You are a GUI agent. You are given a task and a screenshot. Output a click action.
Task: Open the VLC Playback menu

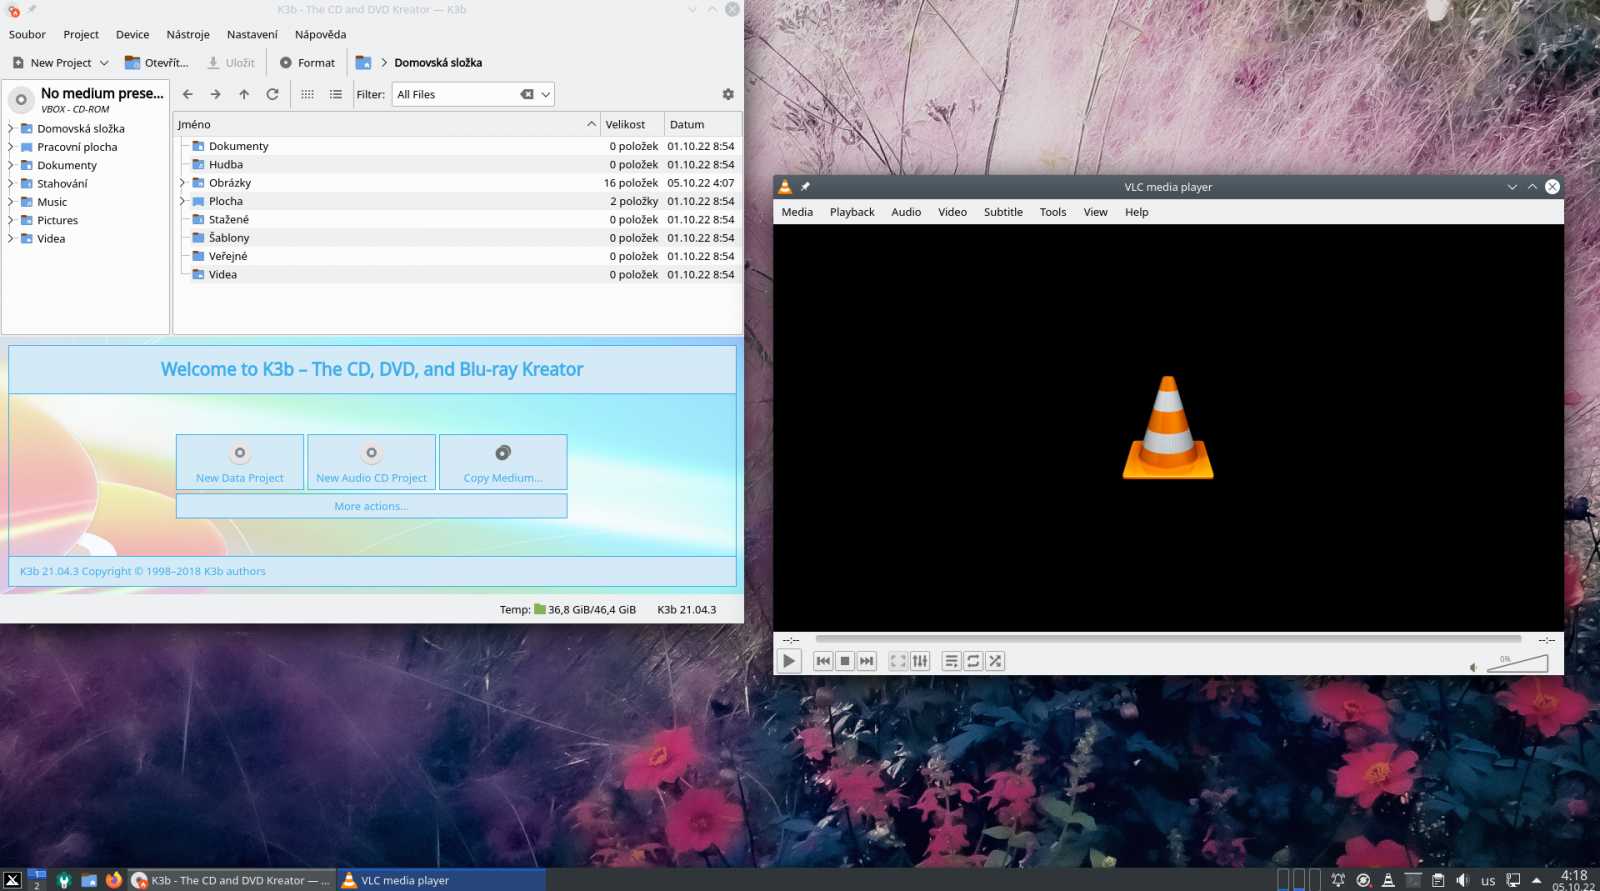(x=852, y=212)
